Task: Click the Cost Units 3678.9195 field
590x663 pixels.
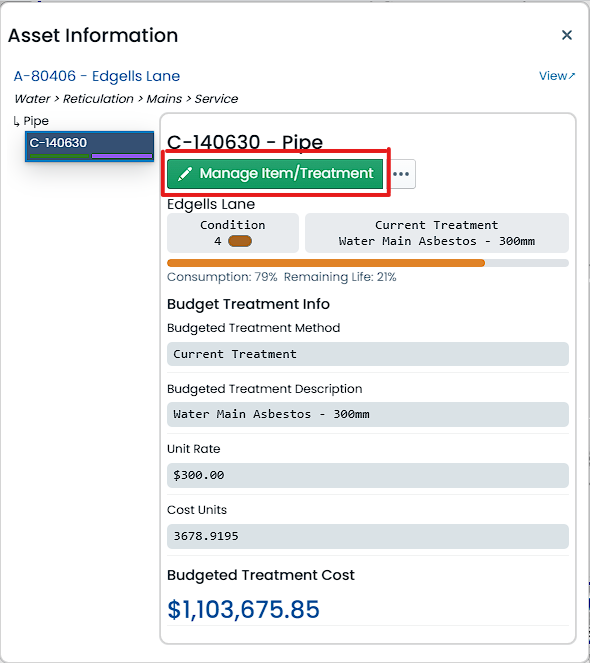Action: (x=368, y=536)
